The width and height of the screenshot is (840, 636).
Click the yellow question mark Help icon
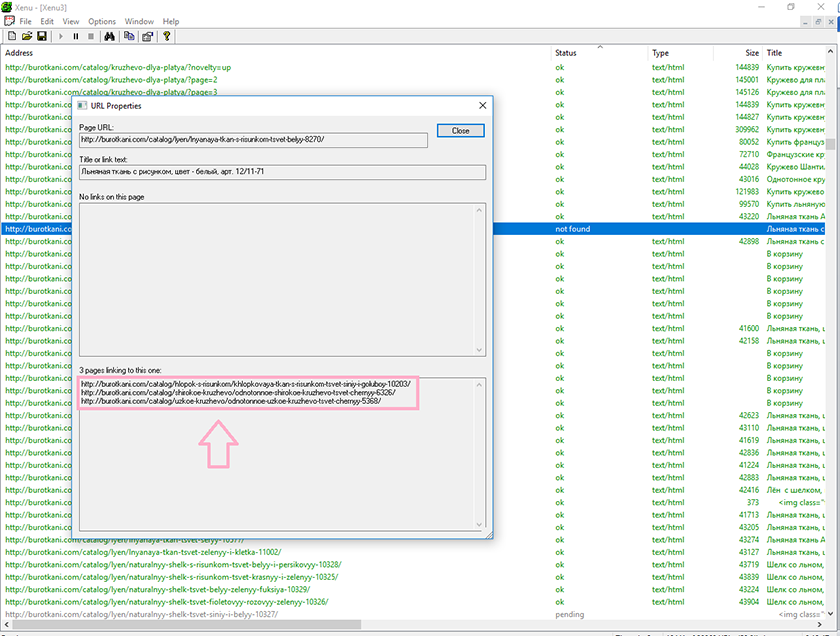pos(167,36)
